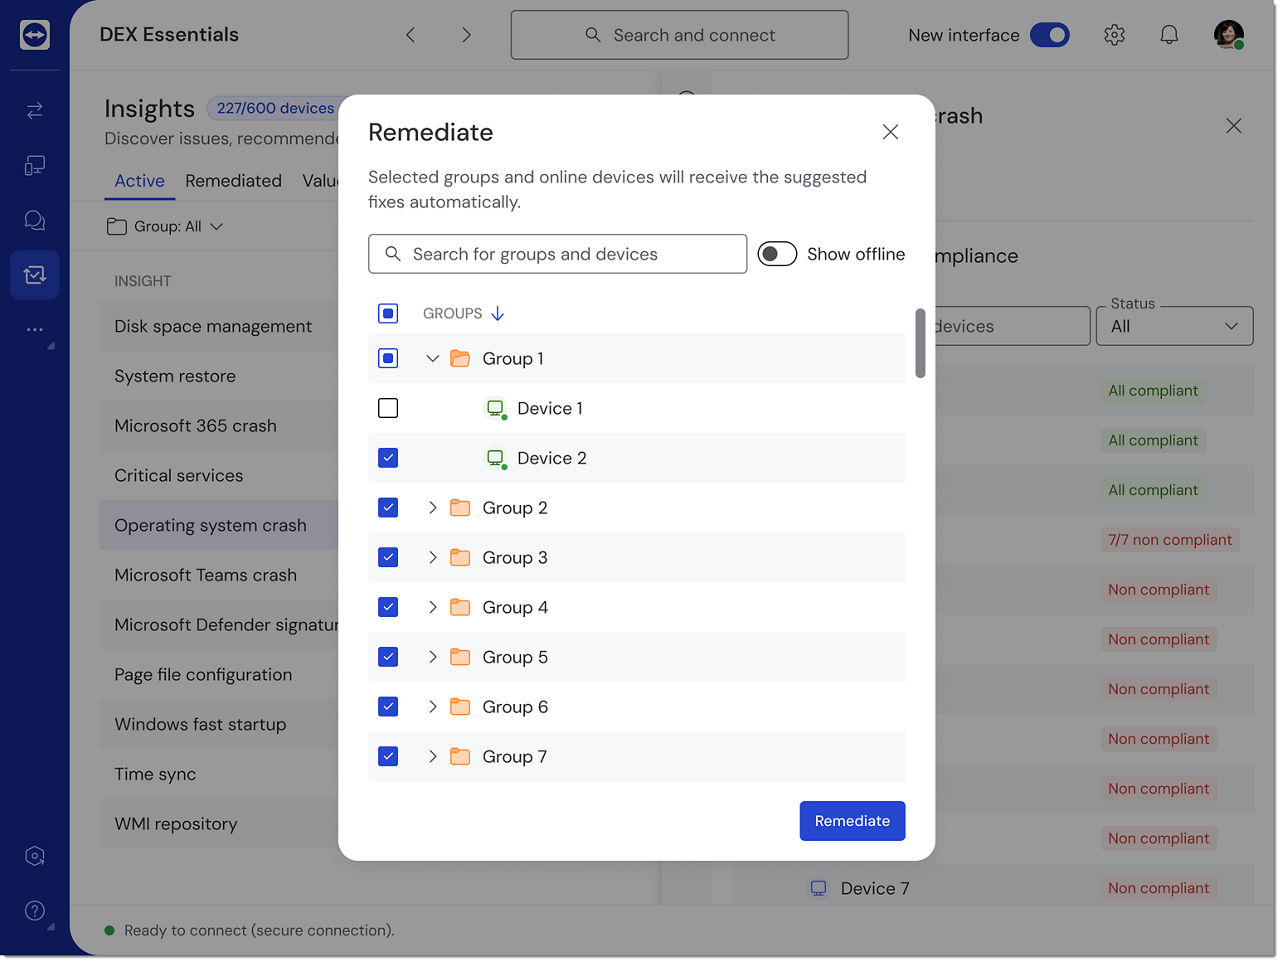Toggle Show offline switch
Image resolution: width=1280 pixels, height=962 pixels.
(777, 254)
